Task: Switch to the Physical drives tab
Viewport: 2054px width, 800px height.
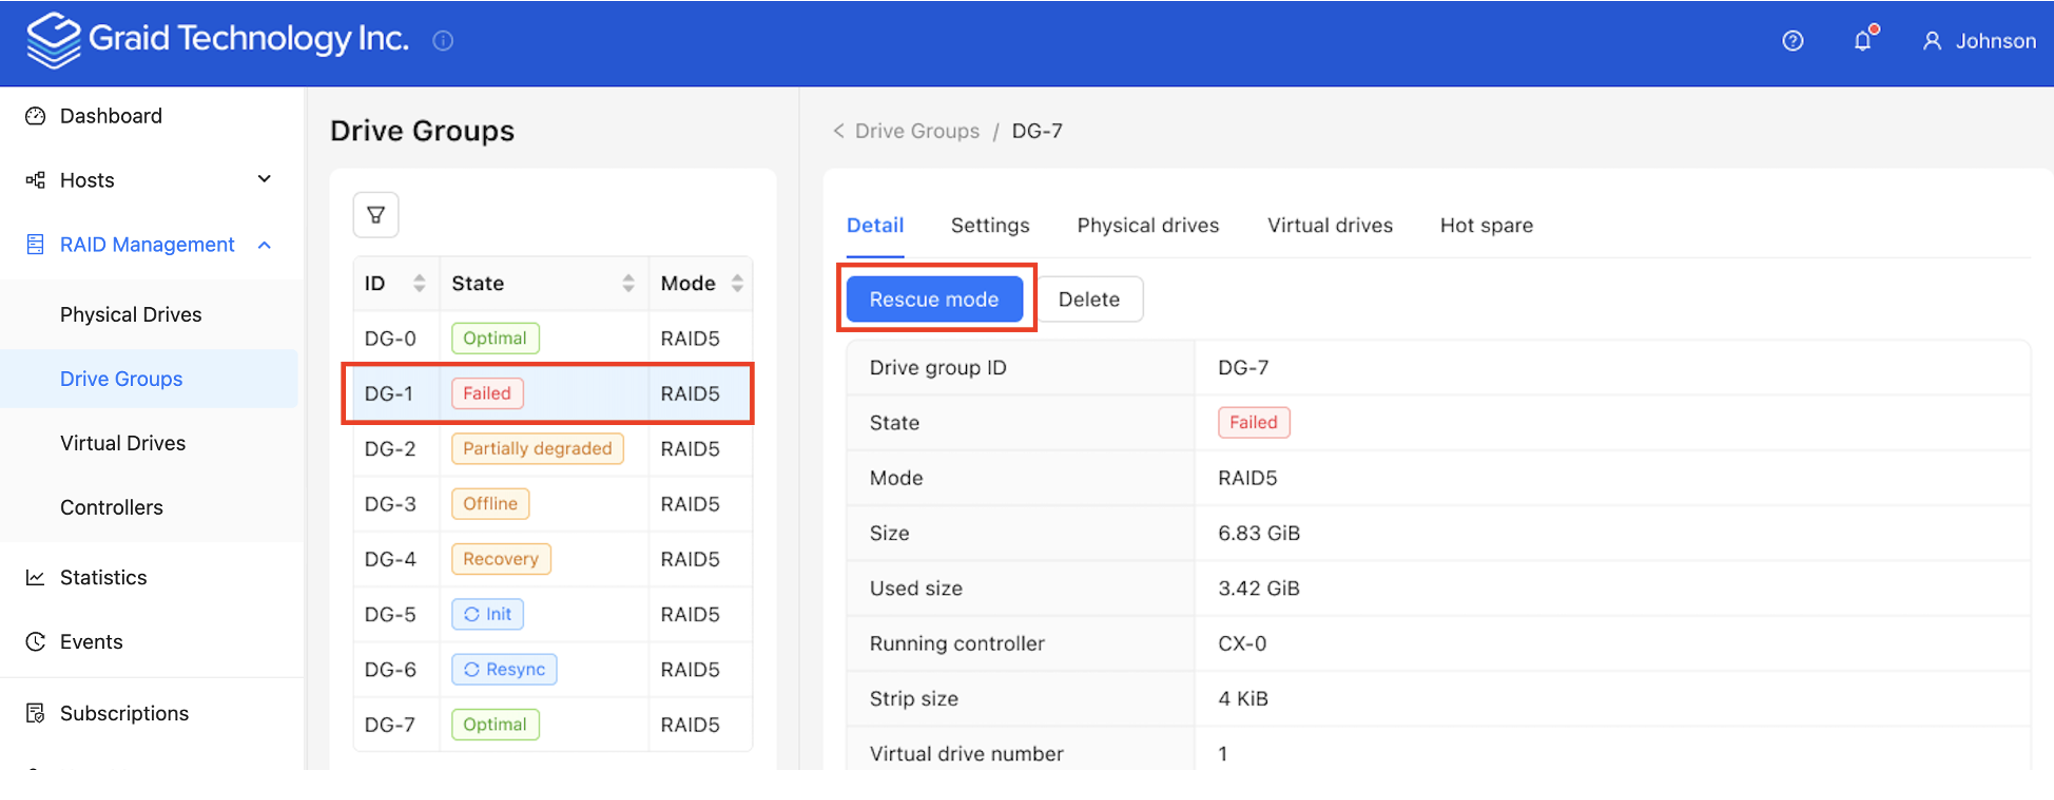Action: click(x=1148, y=226)
